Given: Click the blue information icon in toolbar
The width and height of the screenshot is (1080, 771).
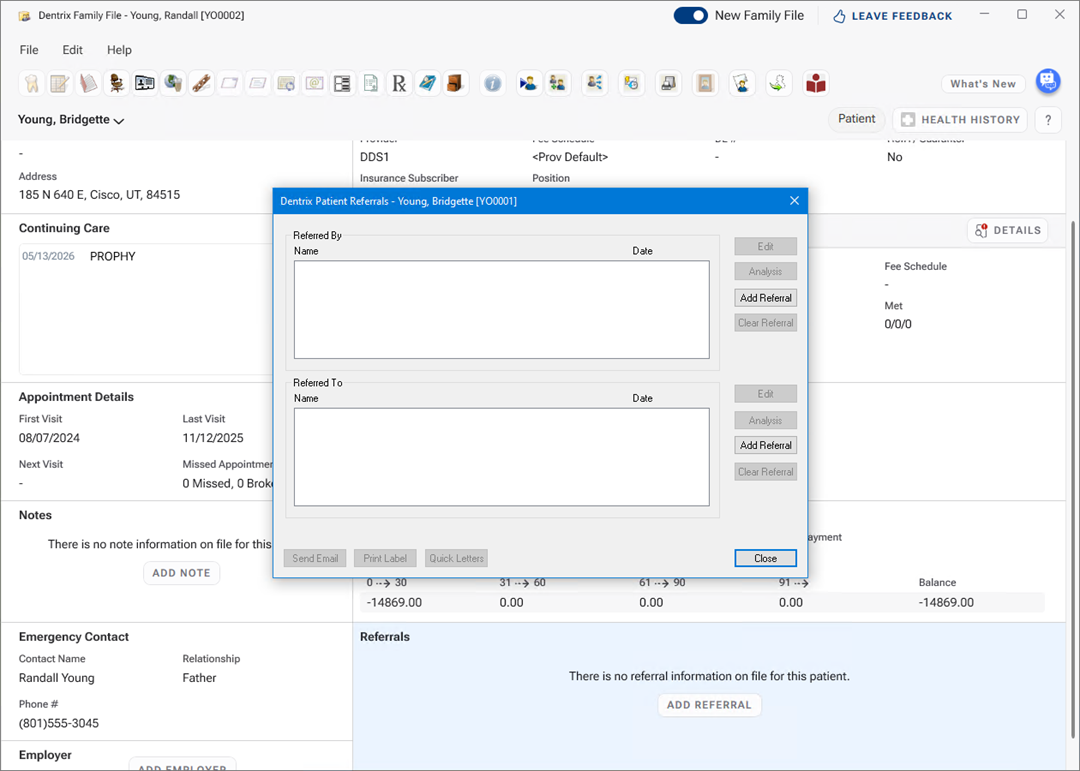Looking at the screenshot, I should click(492, 84).
